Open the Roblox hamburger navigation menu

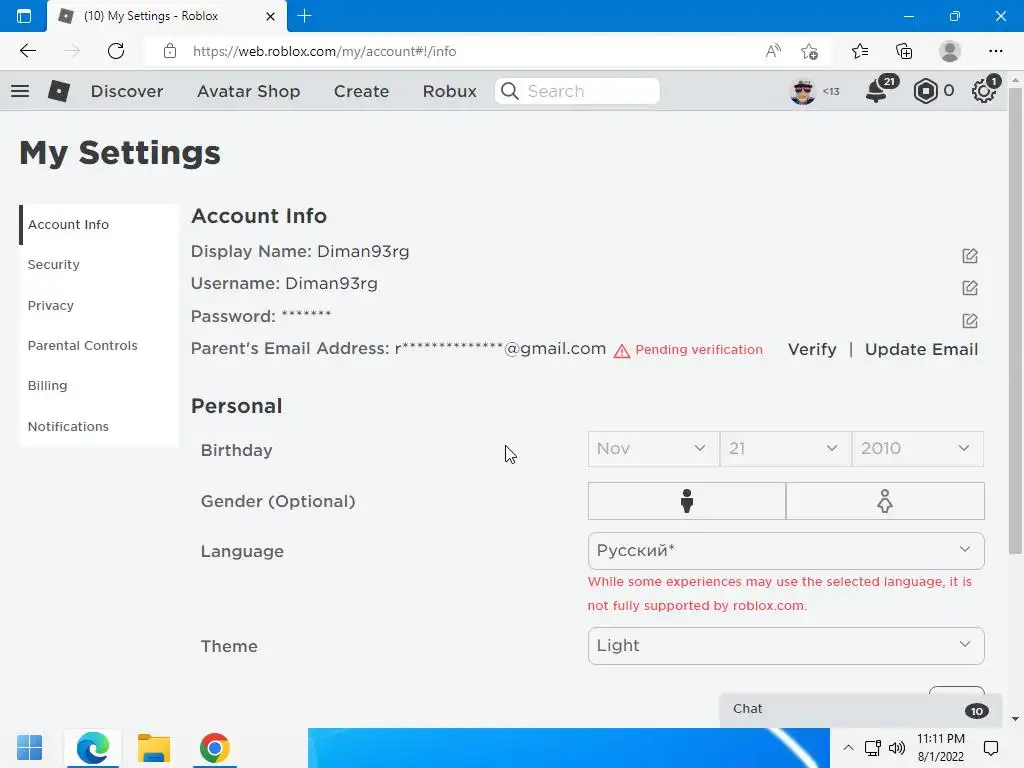(x=20, y=91)
